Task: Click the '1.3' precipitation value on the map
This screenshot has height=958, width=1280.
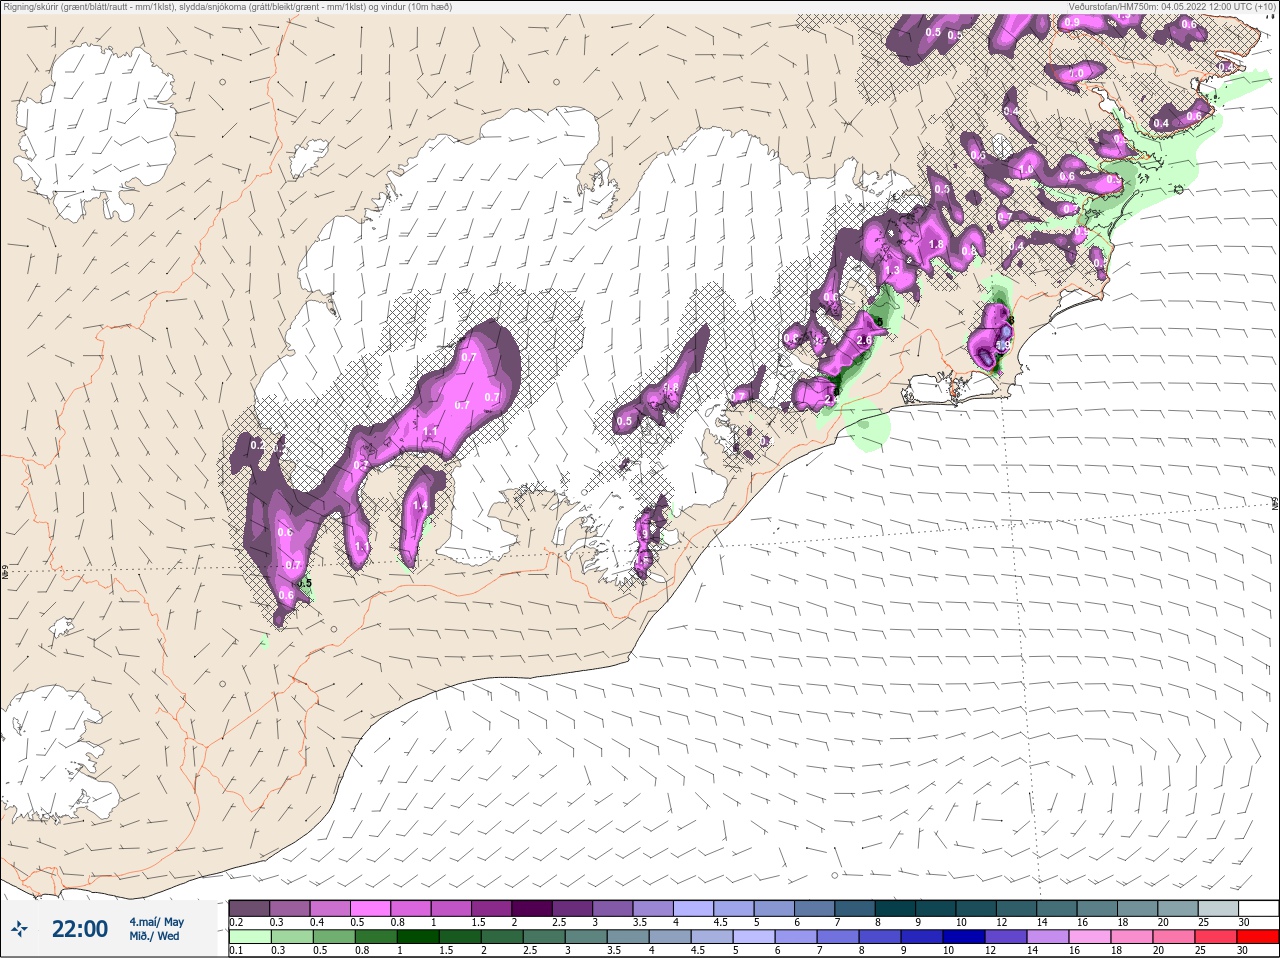Action: [x=892, y=270]
